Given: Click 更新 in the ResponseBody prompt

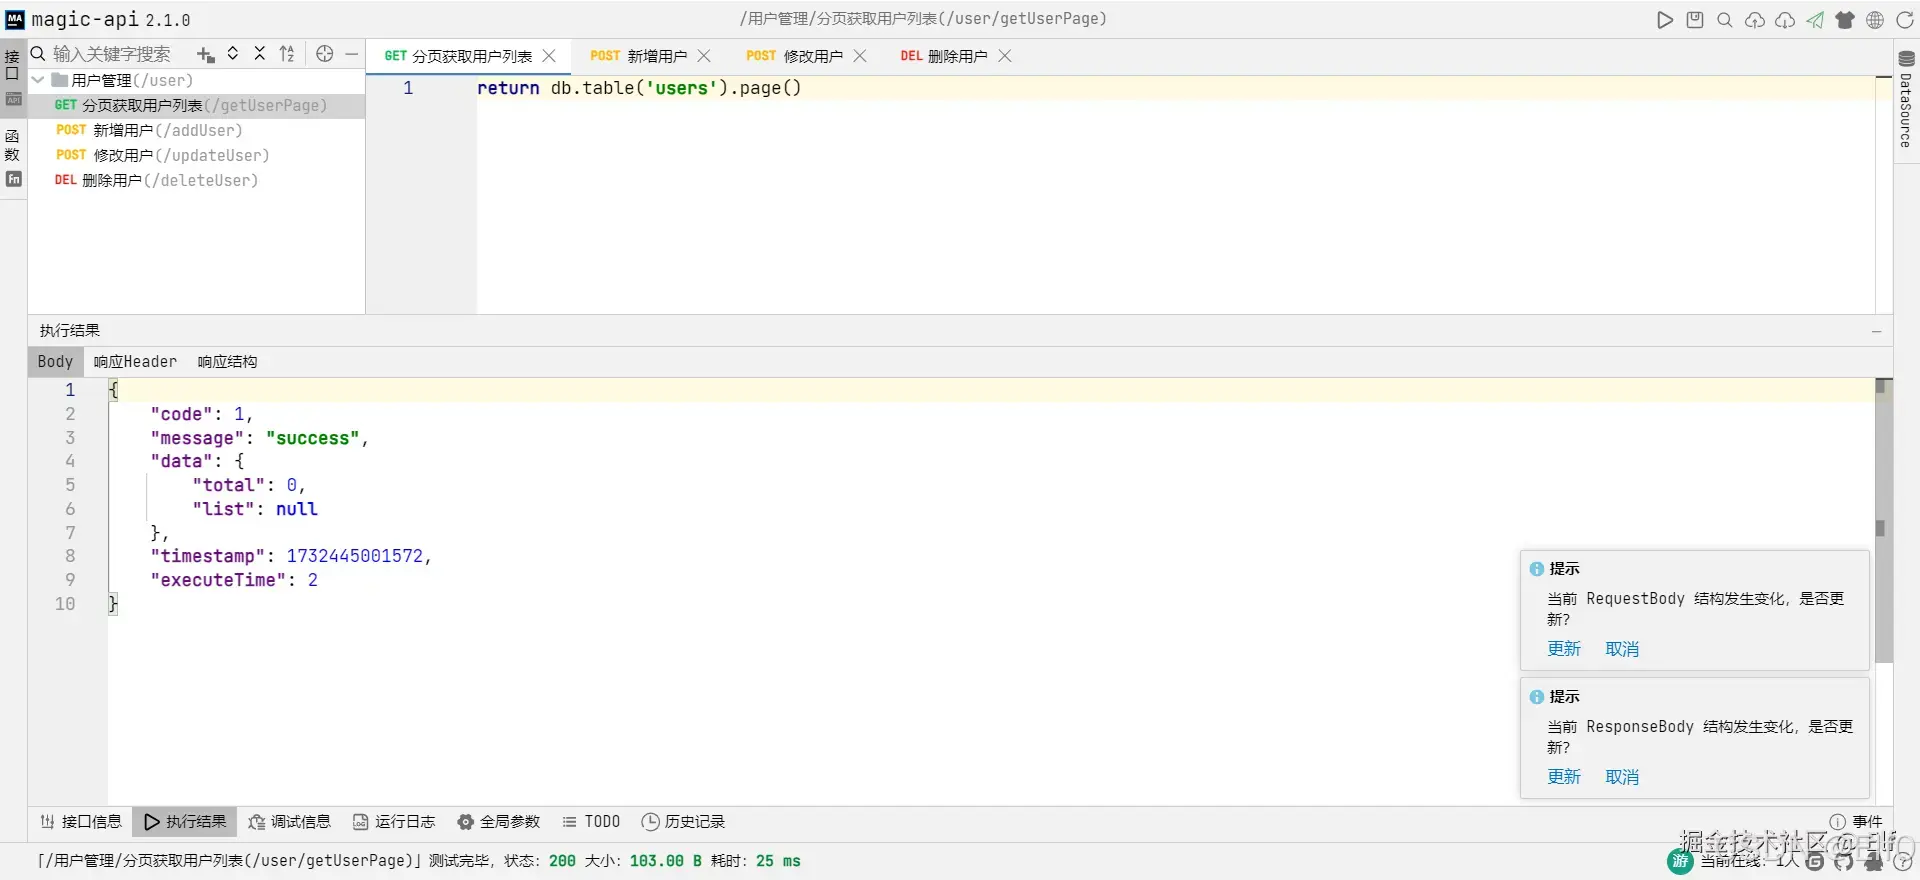Looking at the screenshot, I should (1564, 777).
